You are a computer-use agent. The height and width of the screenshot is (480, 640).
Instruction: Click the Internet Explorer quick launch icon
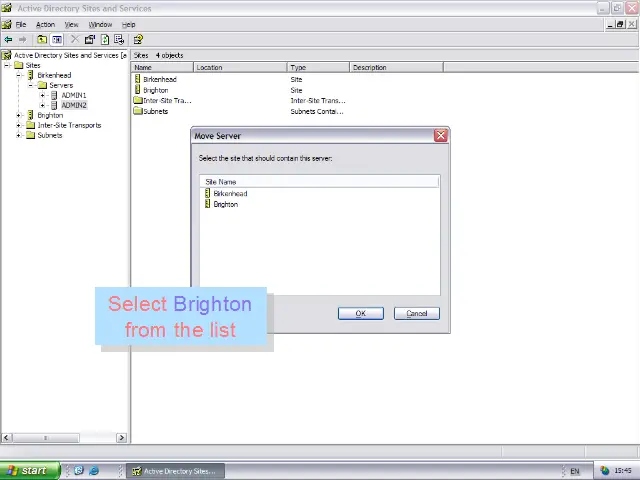point(94,471)
